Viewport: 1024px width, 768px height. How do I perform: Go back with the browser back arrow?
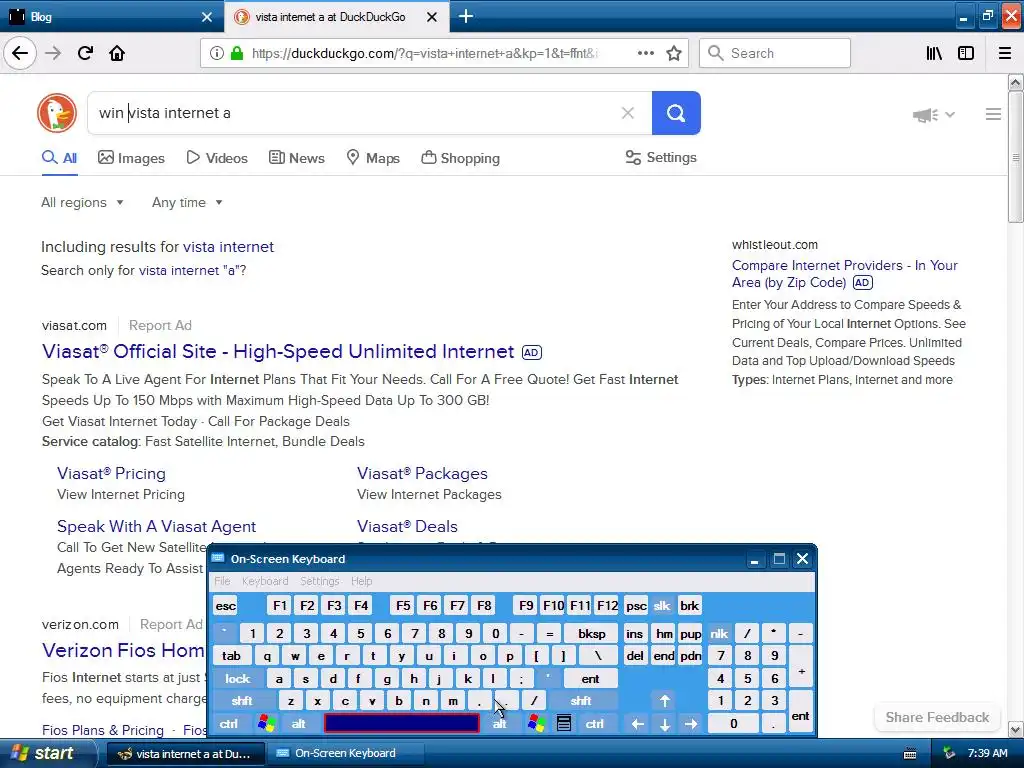point(20,53)
